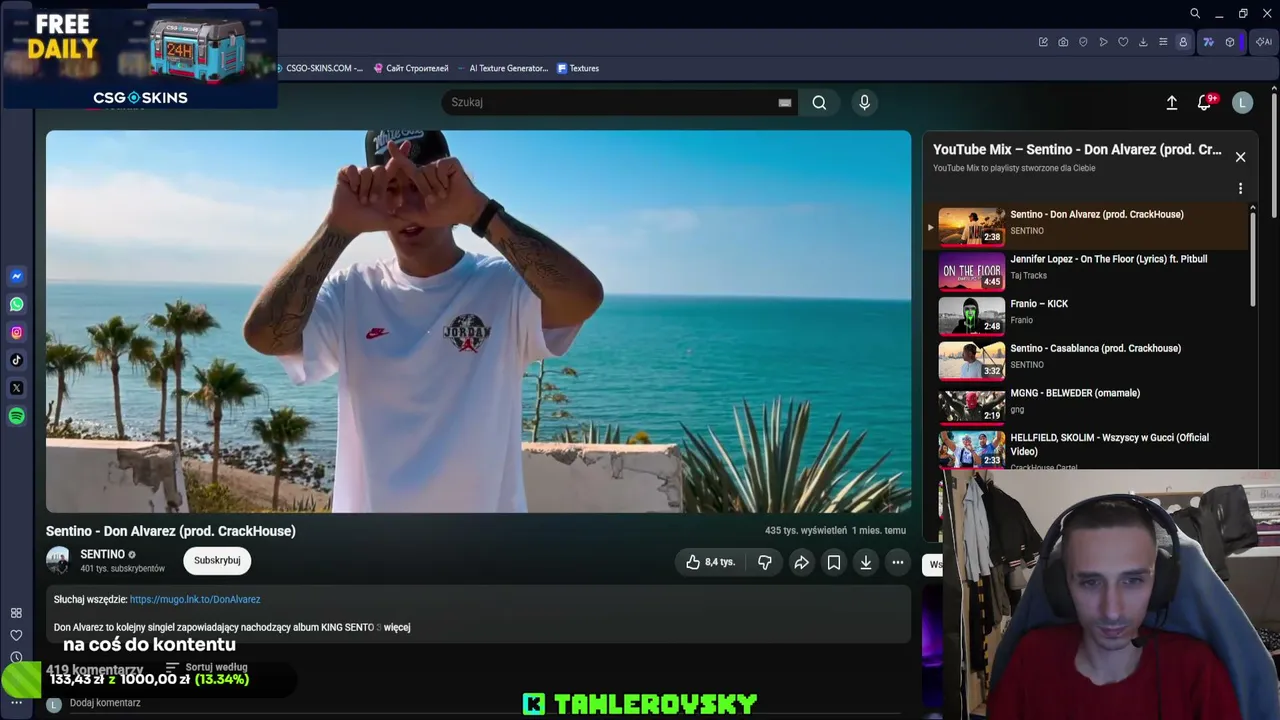Share the video via arrow icon

[801, 562]
